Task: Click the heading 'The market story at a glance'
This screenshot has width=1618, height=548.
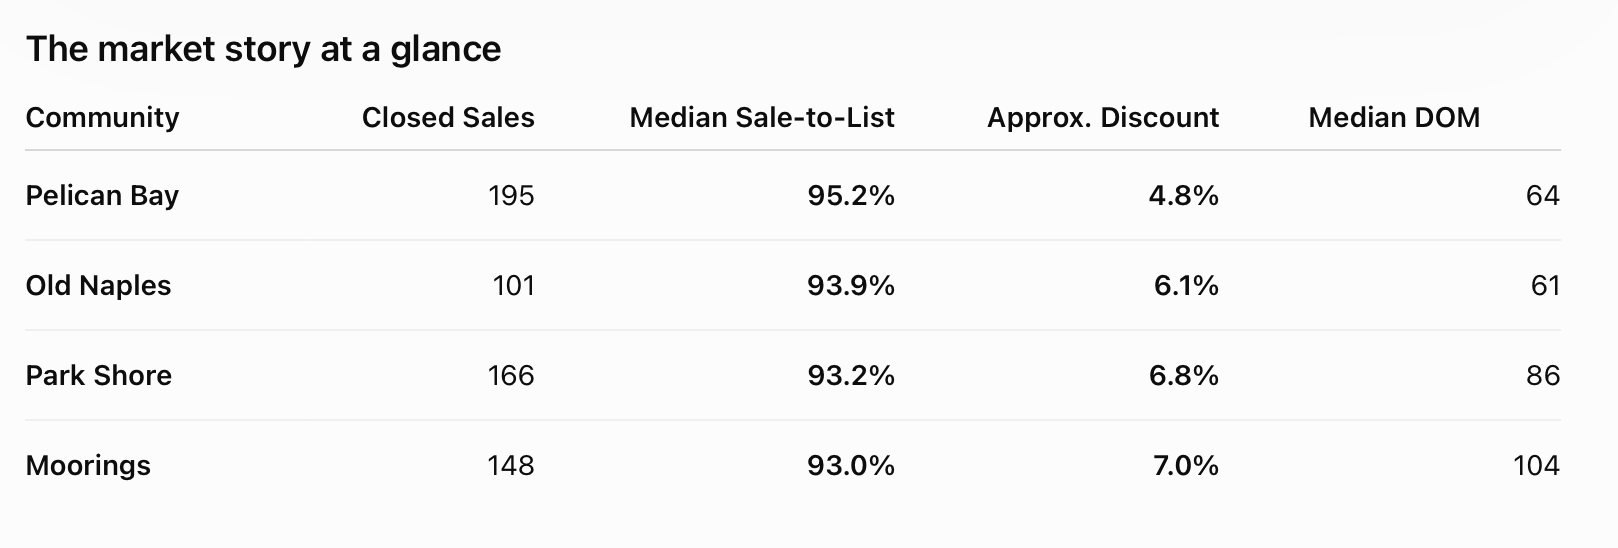Action: tap(263, 49)
